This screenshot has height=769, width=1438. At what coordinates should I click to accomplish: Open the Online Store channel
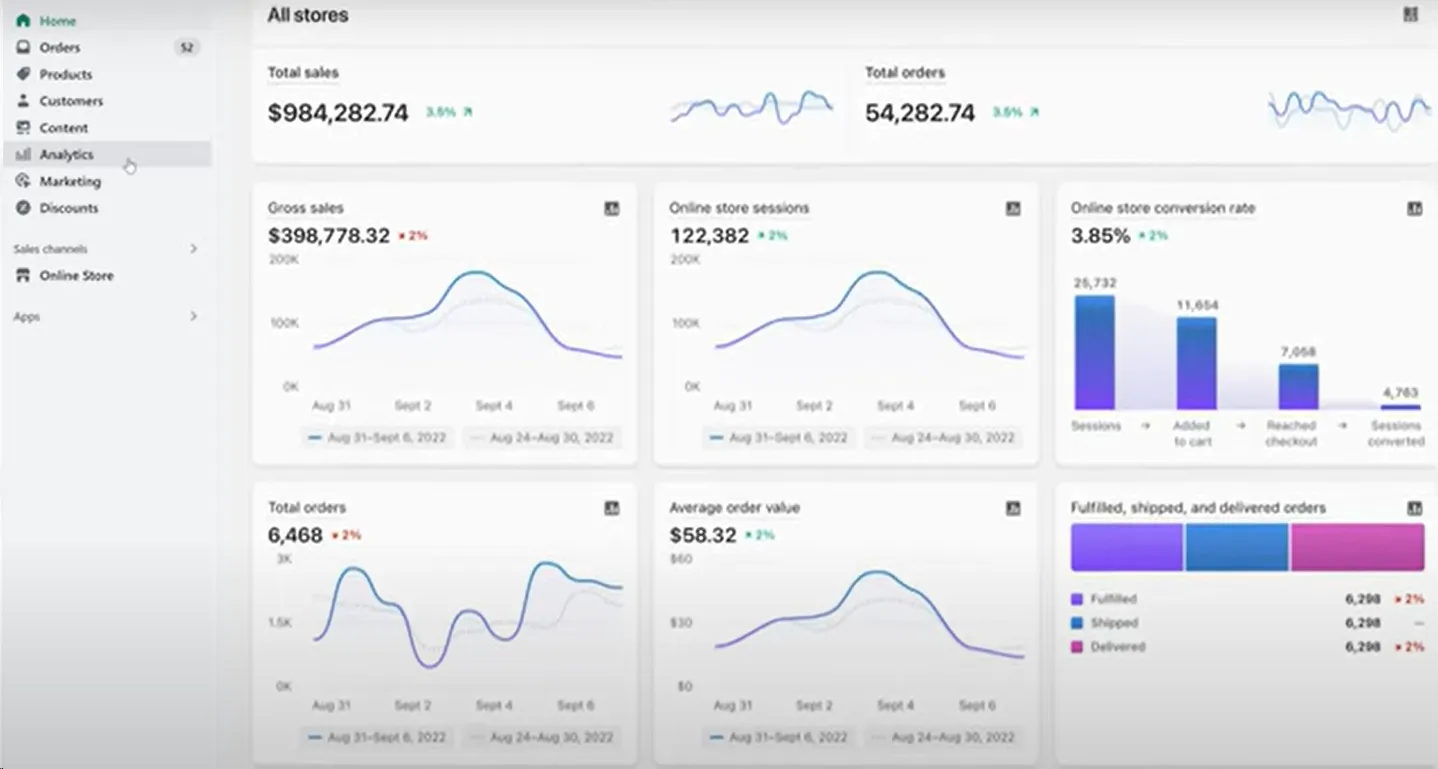click(x=77, y=275)
